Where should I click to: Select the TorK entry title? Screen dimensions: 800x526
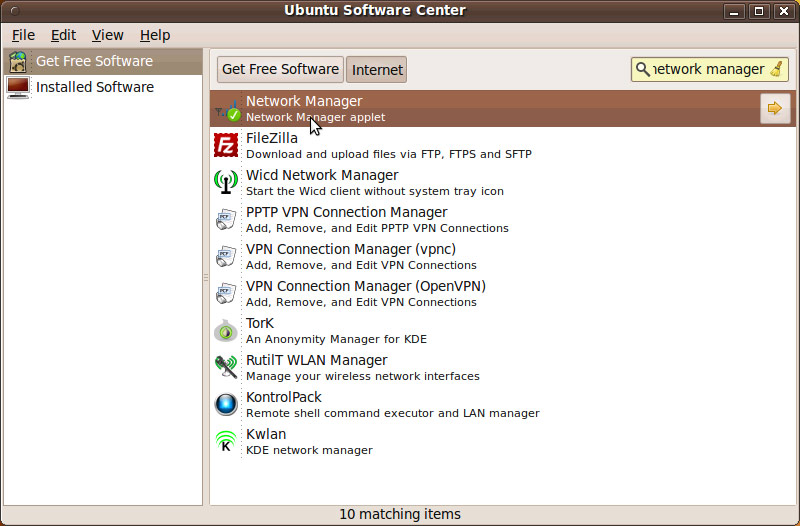260,323
